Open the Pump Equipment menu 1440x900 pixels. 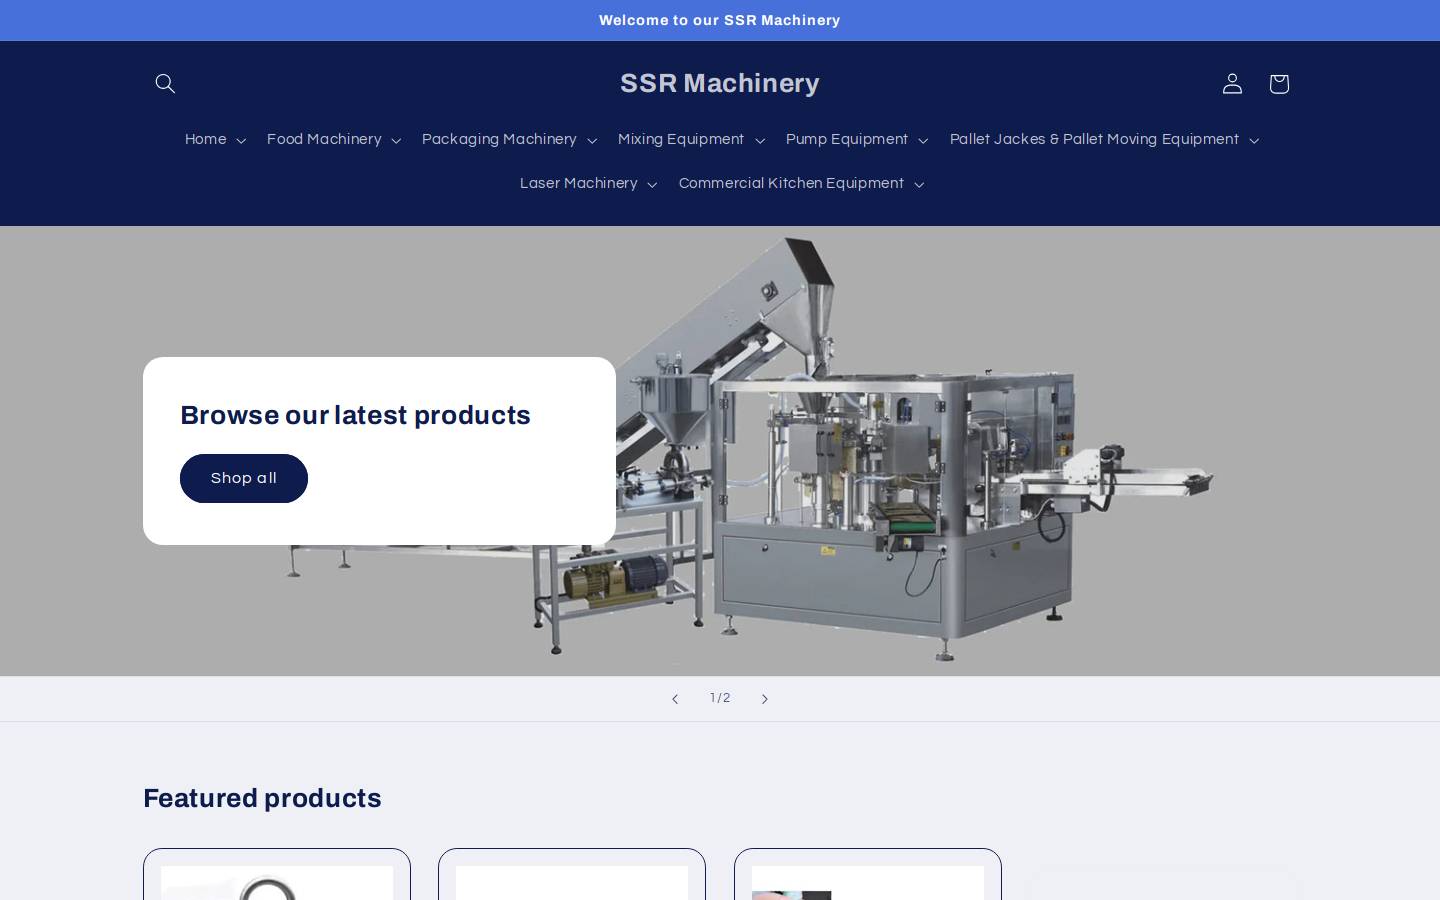pyautogui.click(x=847, y=140)
